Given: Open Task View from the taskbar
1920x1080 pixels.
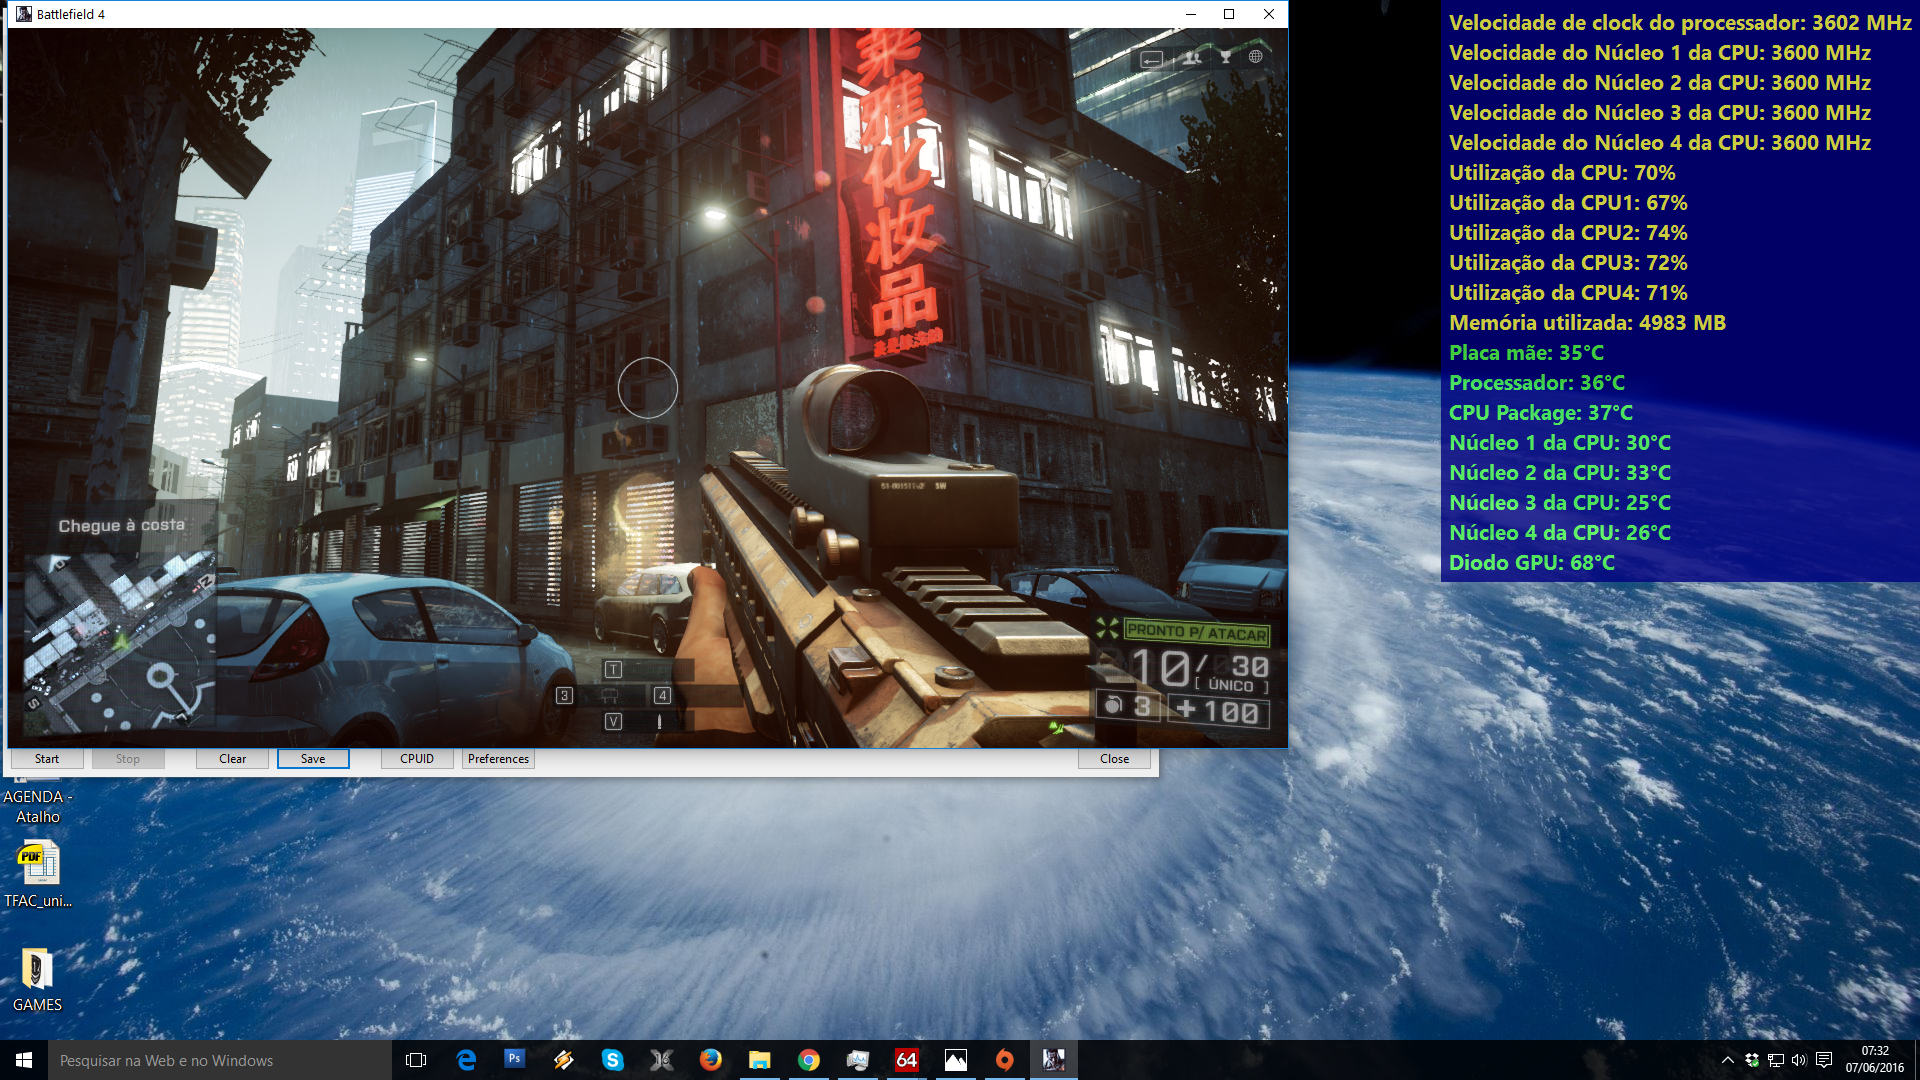Looking at the screenshot, I should point(416,1060).
